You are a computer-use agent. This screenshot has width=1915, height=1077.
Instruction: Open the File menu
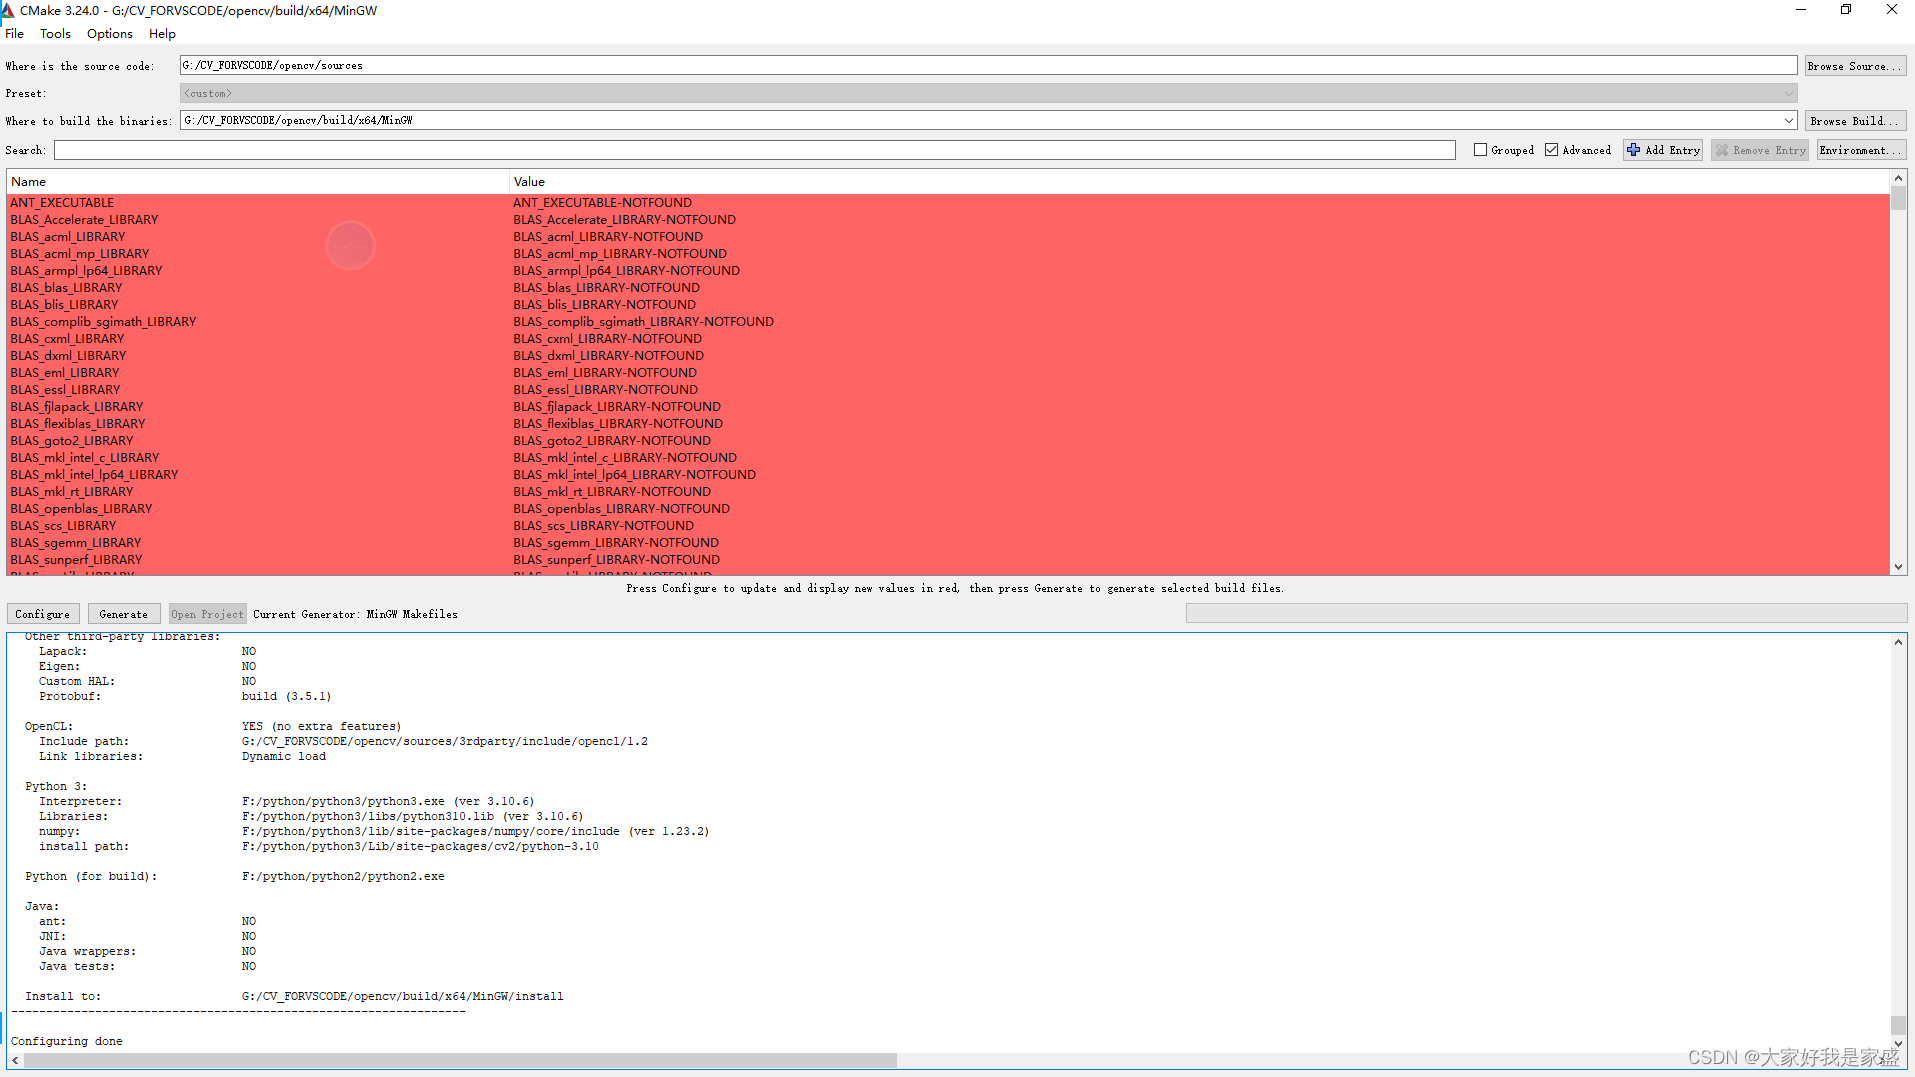click(14, 33)
